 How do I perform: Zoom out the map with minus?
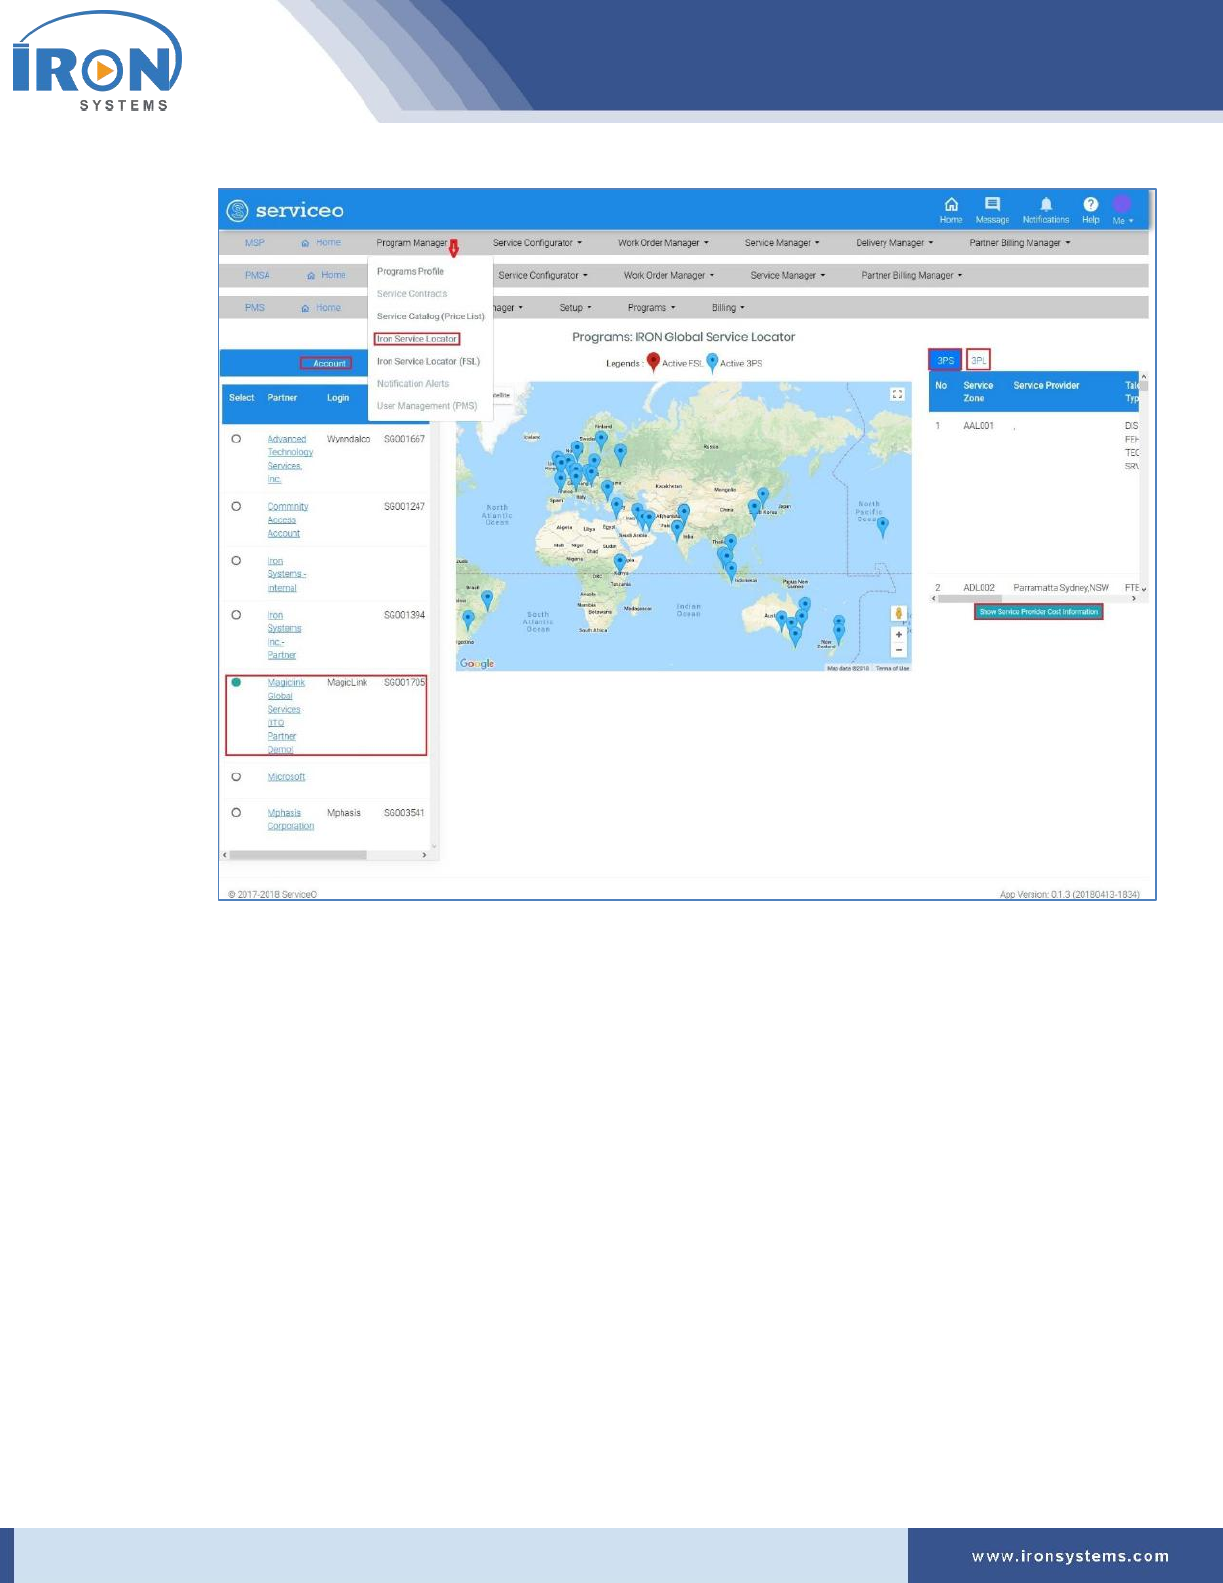click(899, 650)
